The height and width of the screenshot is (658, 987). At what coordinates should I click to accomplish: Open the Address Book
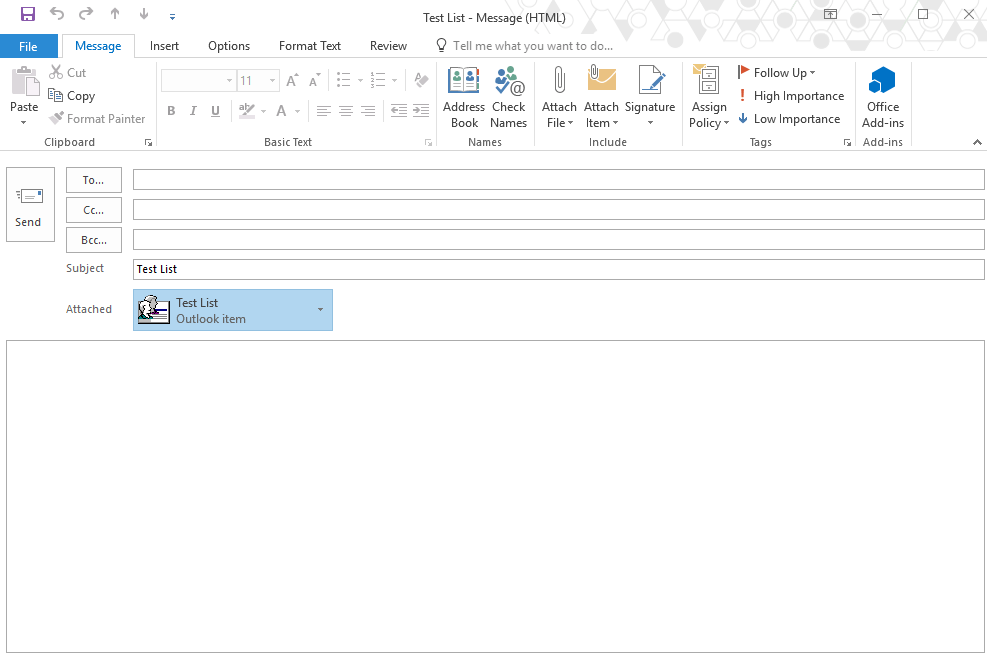coord(463,95)
